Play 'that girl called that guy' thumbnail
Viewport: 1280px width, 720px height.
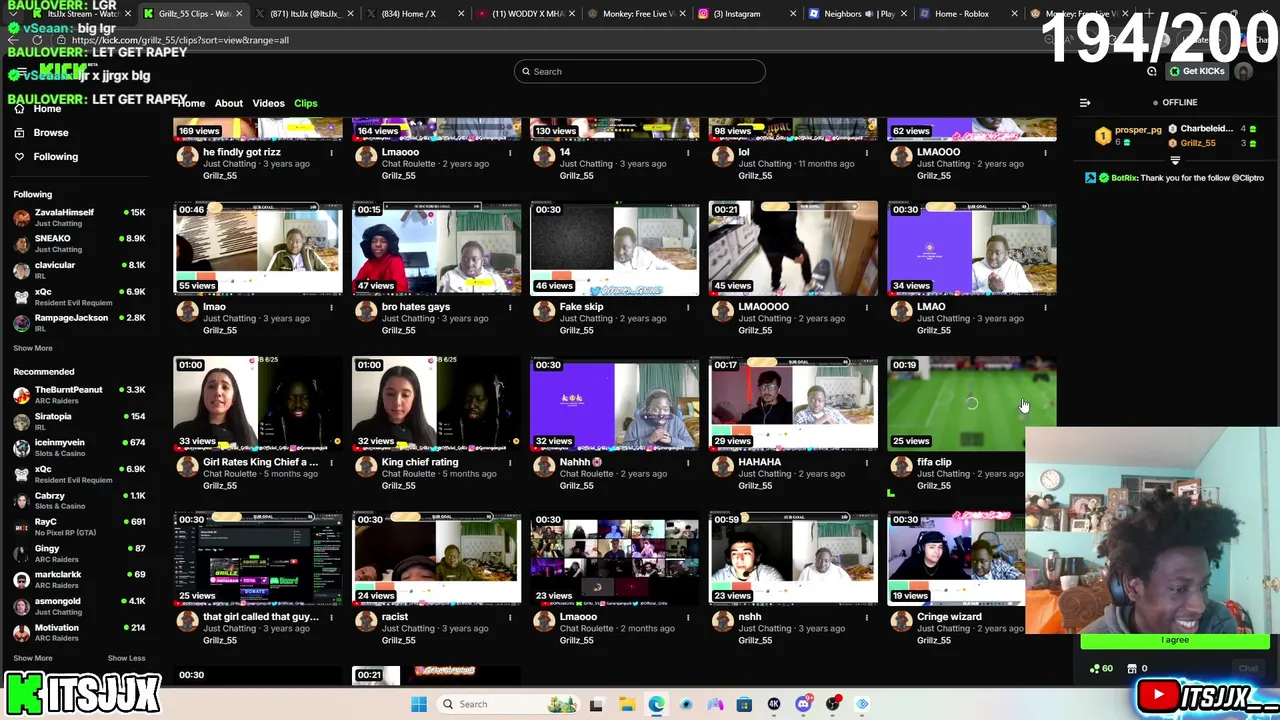pos(258,558)
